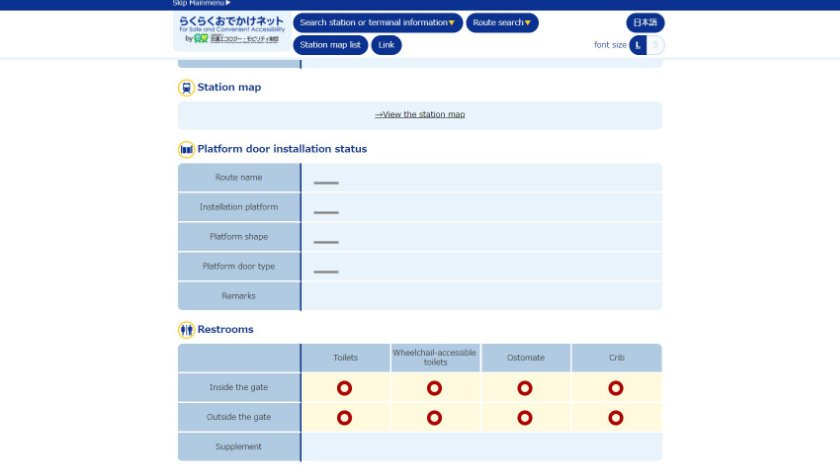Screen dimensions: 840x472
Task: Expand Search station or terminal information menu
Action: 377,23
